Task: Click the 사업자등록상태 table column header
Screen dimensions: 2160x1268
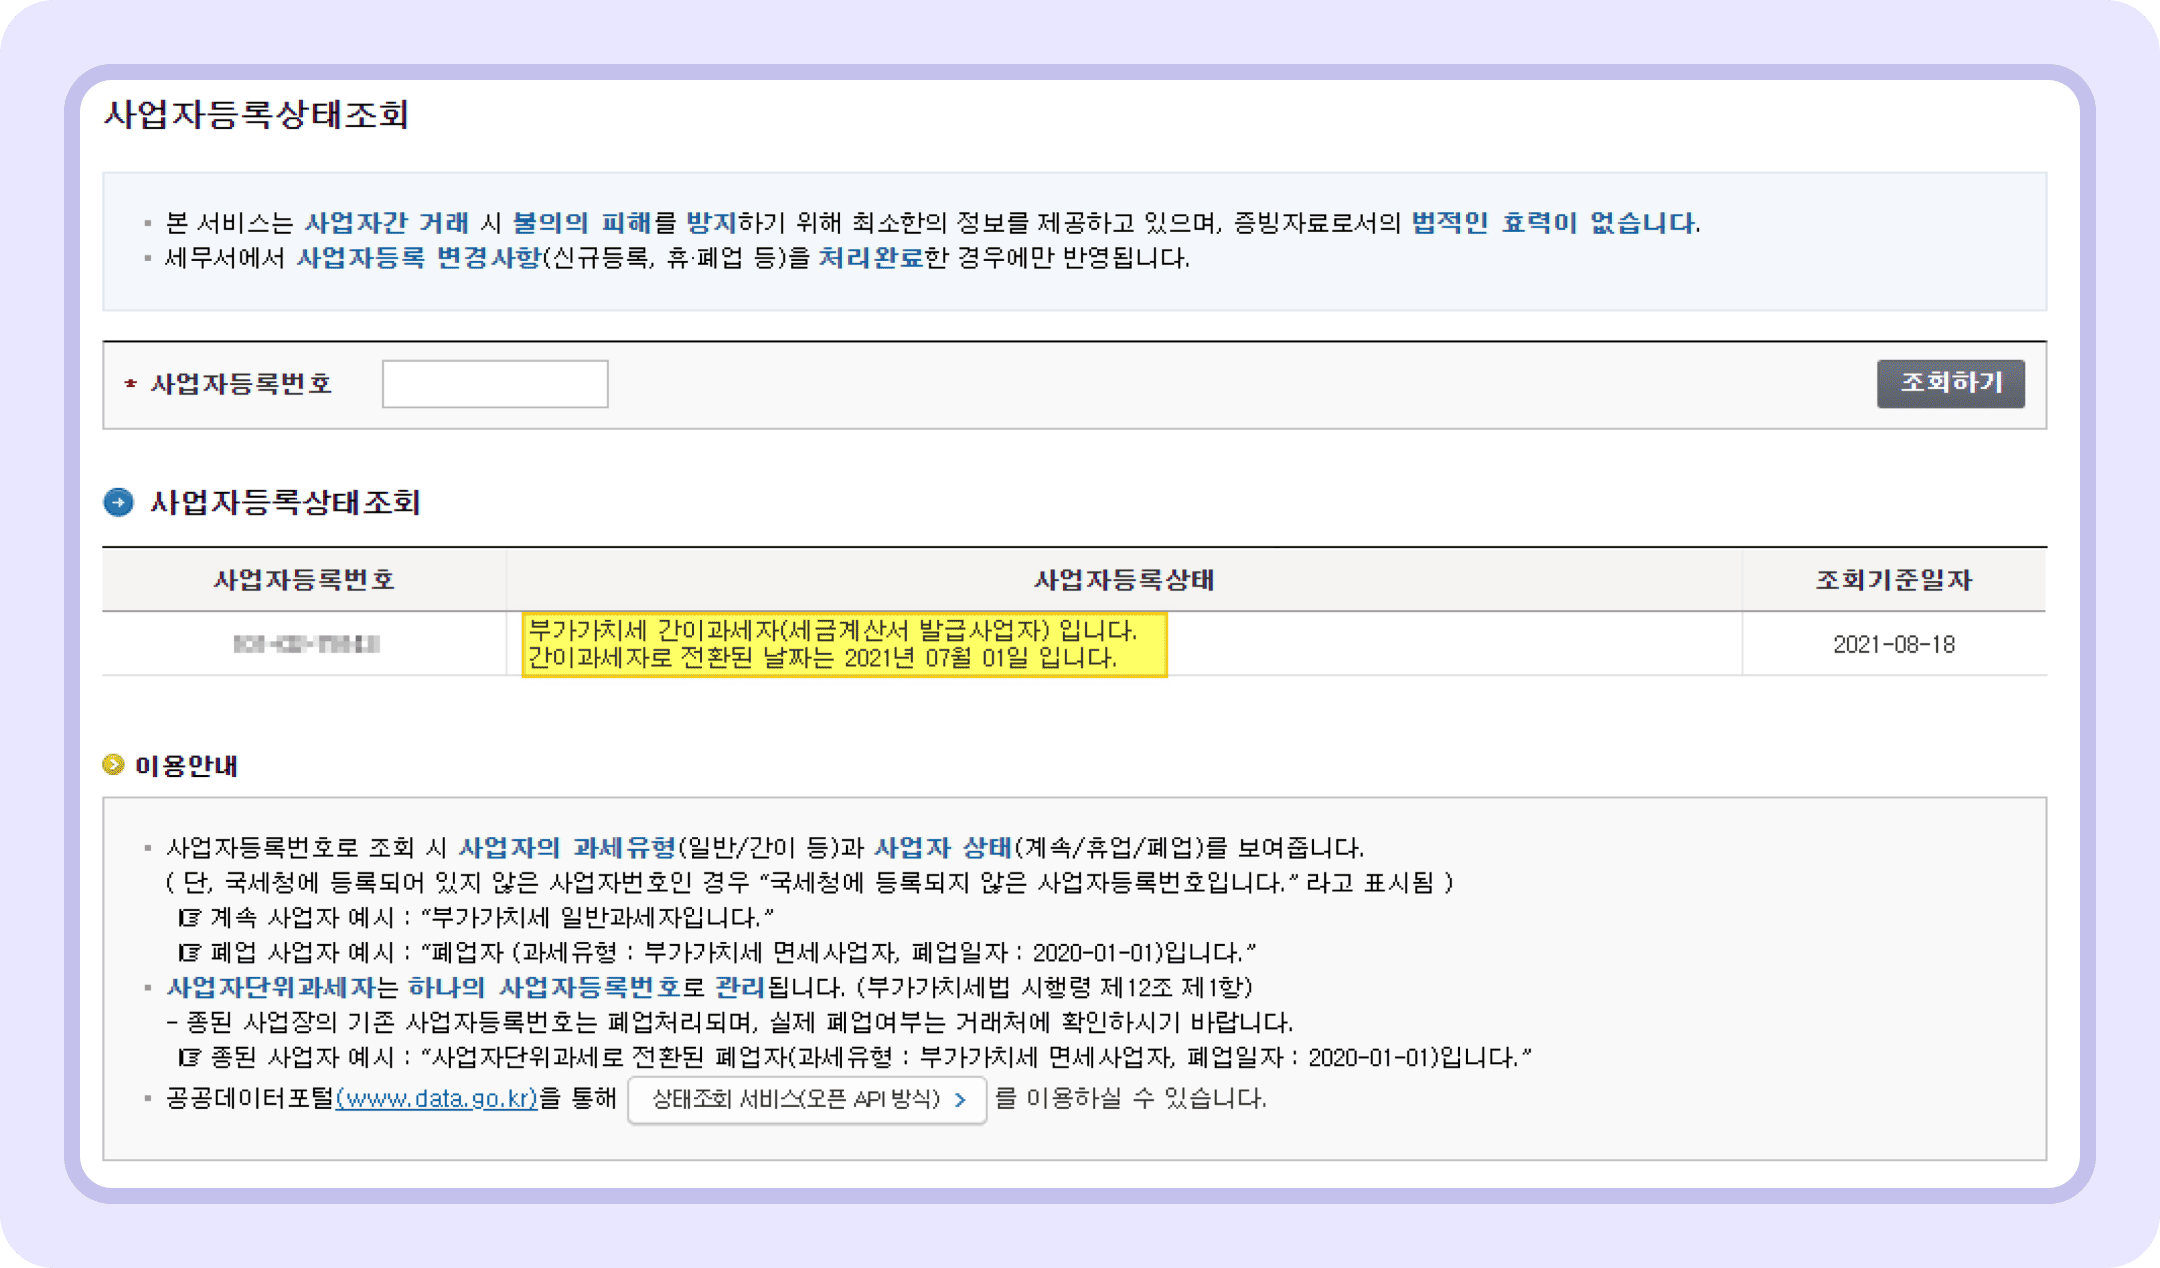Action: pyautogui.click(x=1123, y=580)
